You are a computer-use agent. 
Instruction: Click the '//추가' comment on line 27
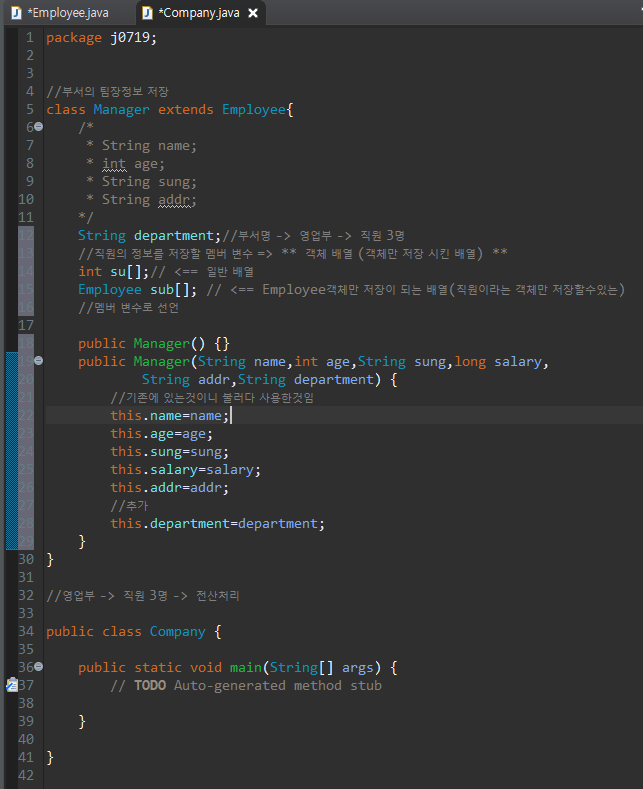[129, 506]
